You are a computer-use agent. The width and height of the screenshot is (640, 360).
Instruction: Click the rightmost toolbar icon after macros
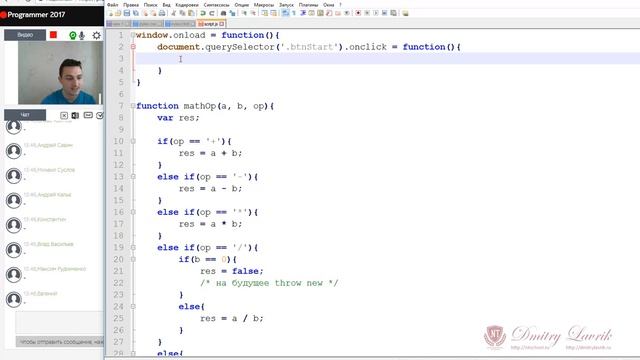click(404, 13)
